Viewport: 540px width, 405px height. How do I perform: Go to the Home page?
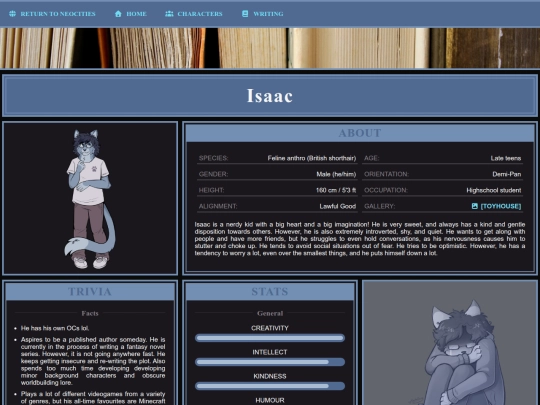pyautogui.click(x=131, y=14)
